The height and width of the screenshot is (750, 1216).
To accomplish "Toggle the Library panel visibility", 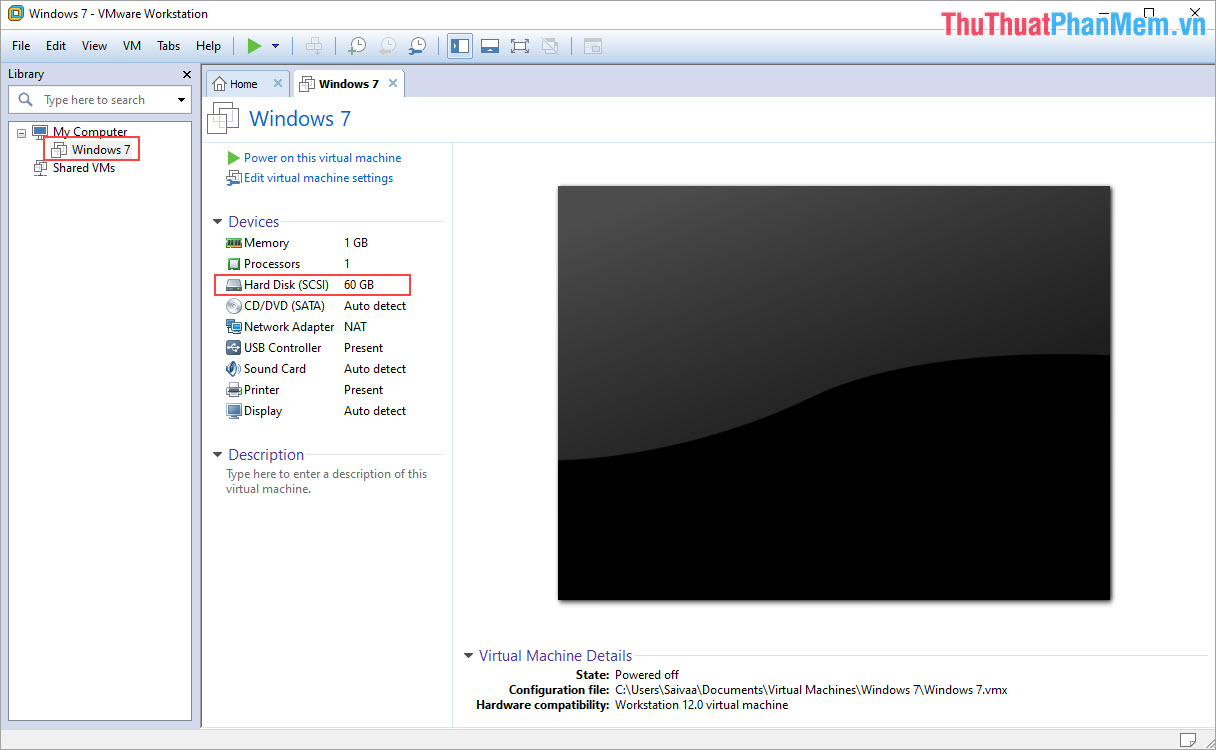I will coord(459,45).
